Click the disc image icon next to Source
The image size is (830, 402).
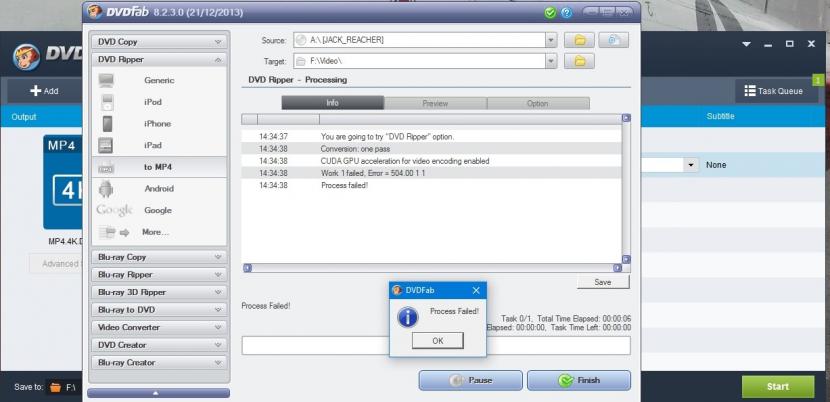[614, 40]
